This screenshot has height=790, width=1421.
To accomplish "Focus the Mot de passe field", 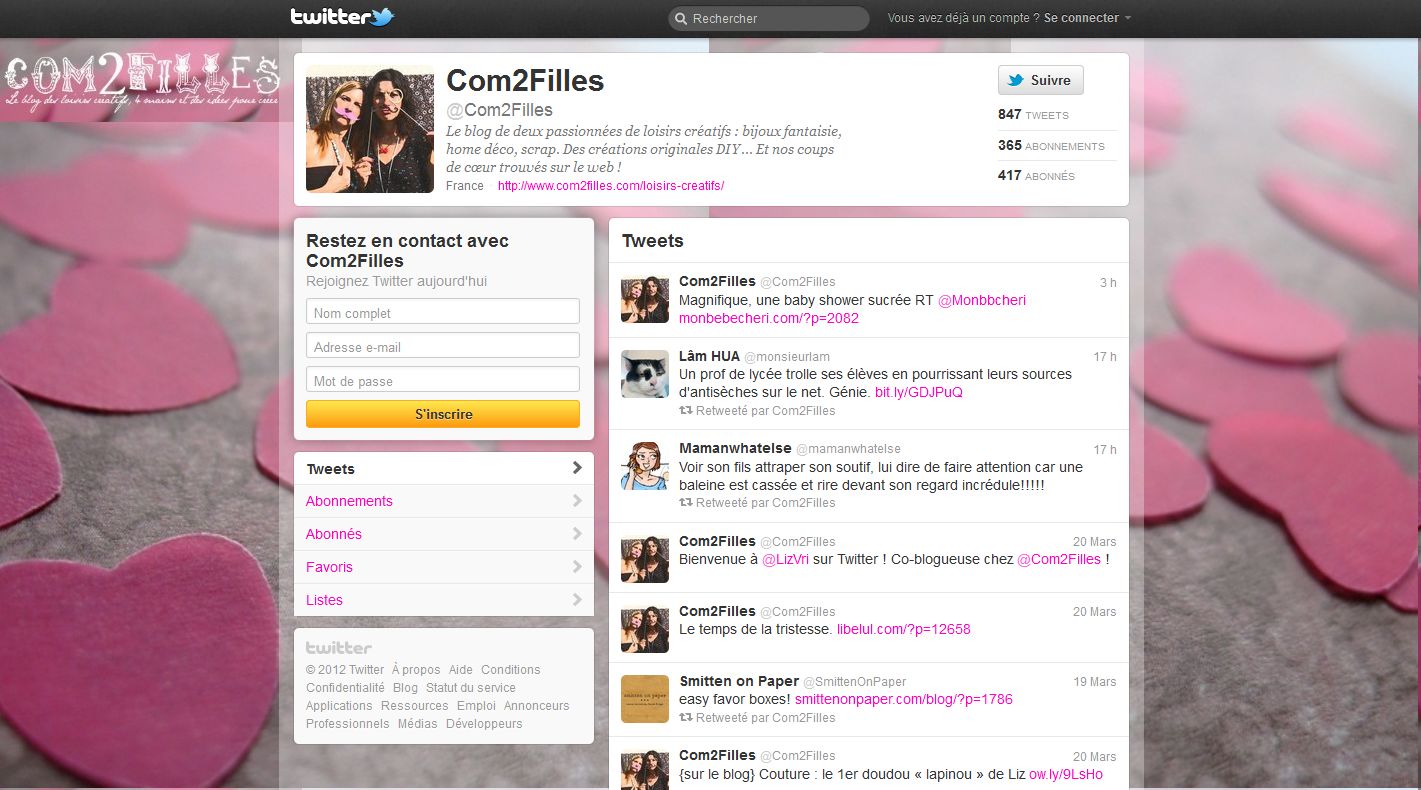I will (443, 380).
